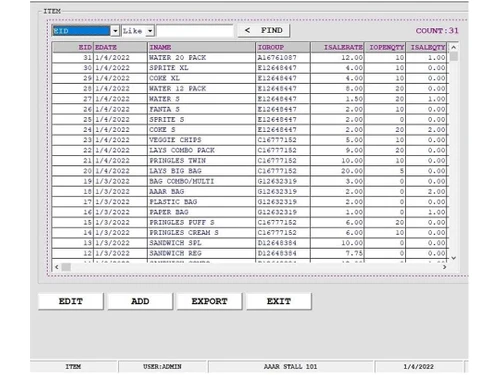The width and height of the screenshot is (500, 375).
Task: Click the EDIT button
Action: pos(71,301)
